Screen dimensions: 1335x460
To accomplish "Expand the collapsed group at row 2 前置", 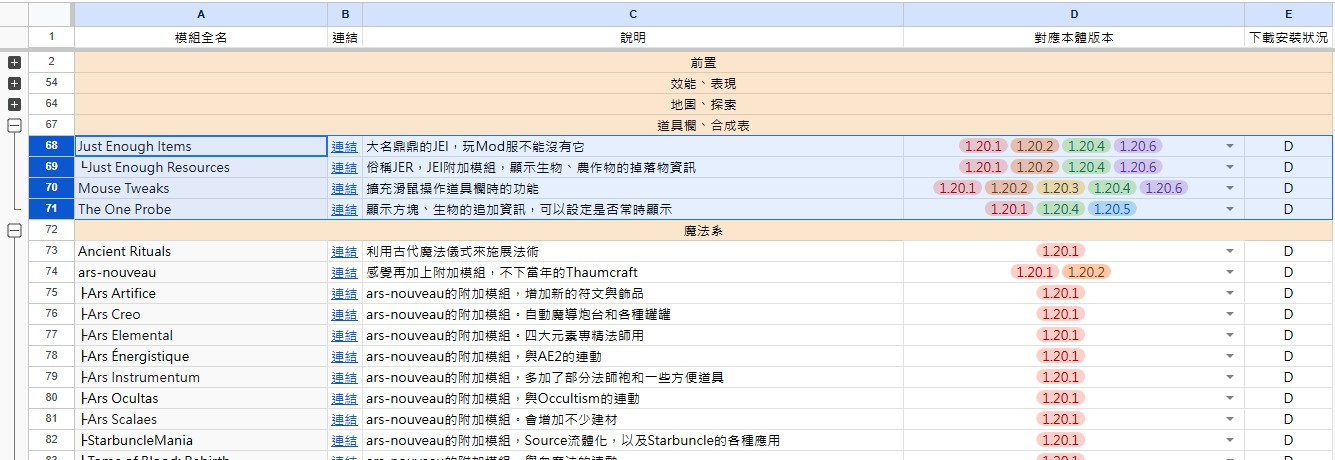I will tap(14, 62).
